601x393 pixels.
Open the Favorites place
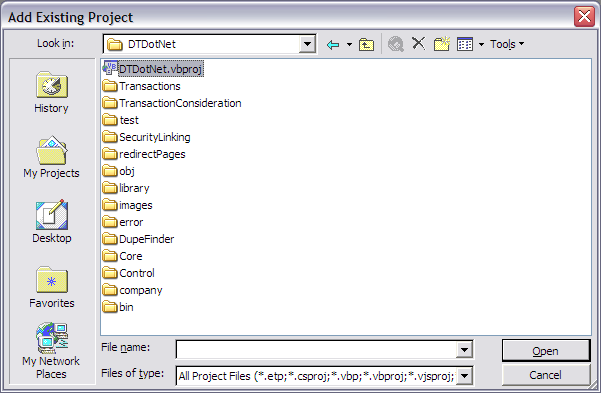[52, 287]
